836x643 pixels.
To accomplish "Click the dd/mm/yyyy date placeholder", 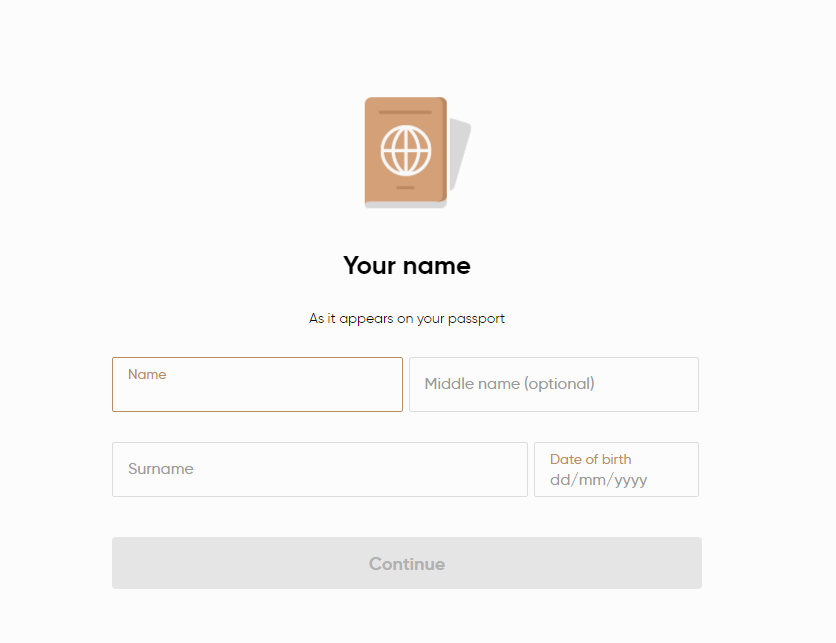I will (x=598, y=480).
